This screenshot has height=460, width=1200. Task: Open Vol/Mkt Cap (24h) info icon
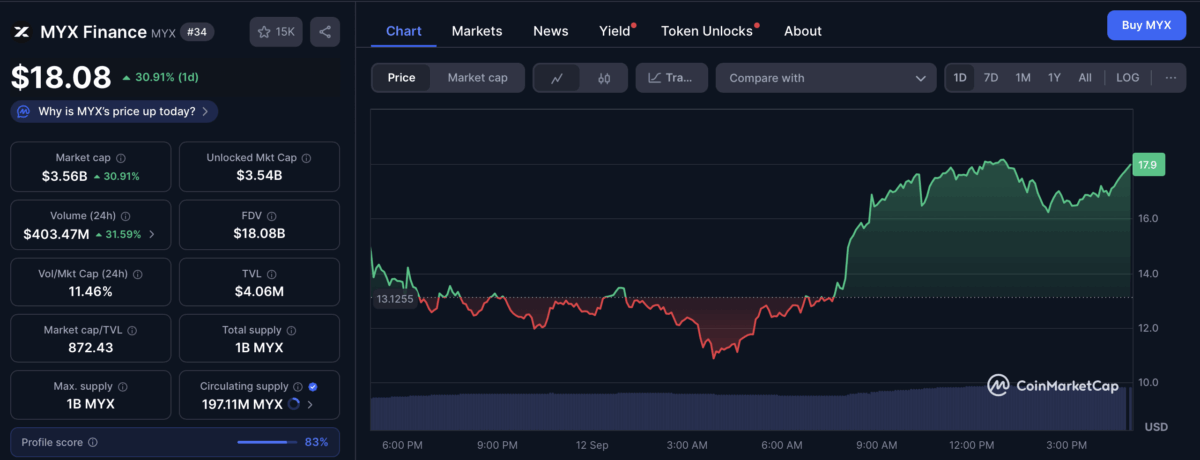point(138,273)
